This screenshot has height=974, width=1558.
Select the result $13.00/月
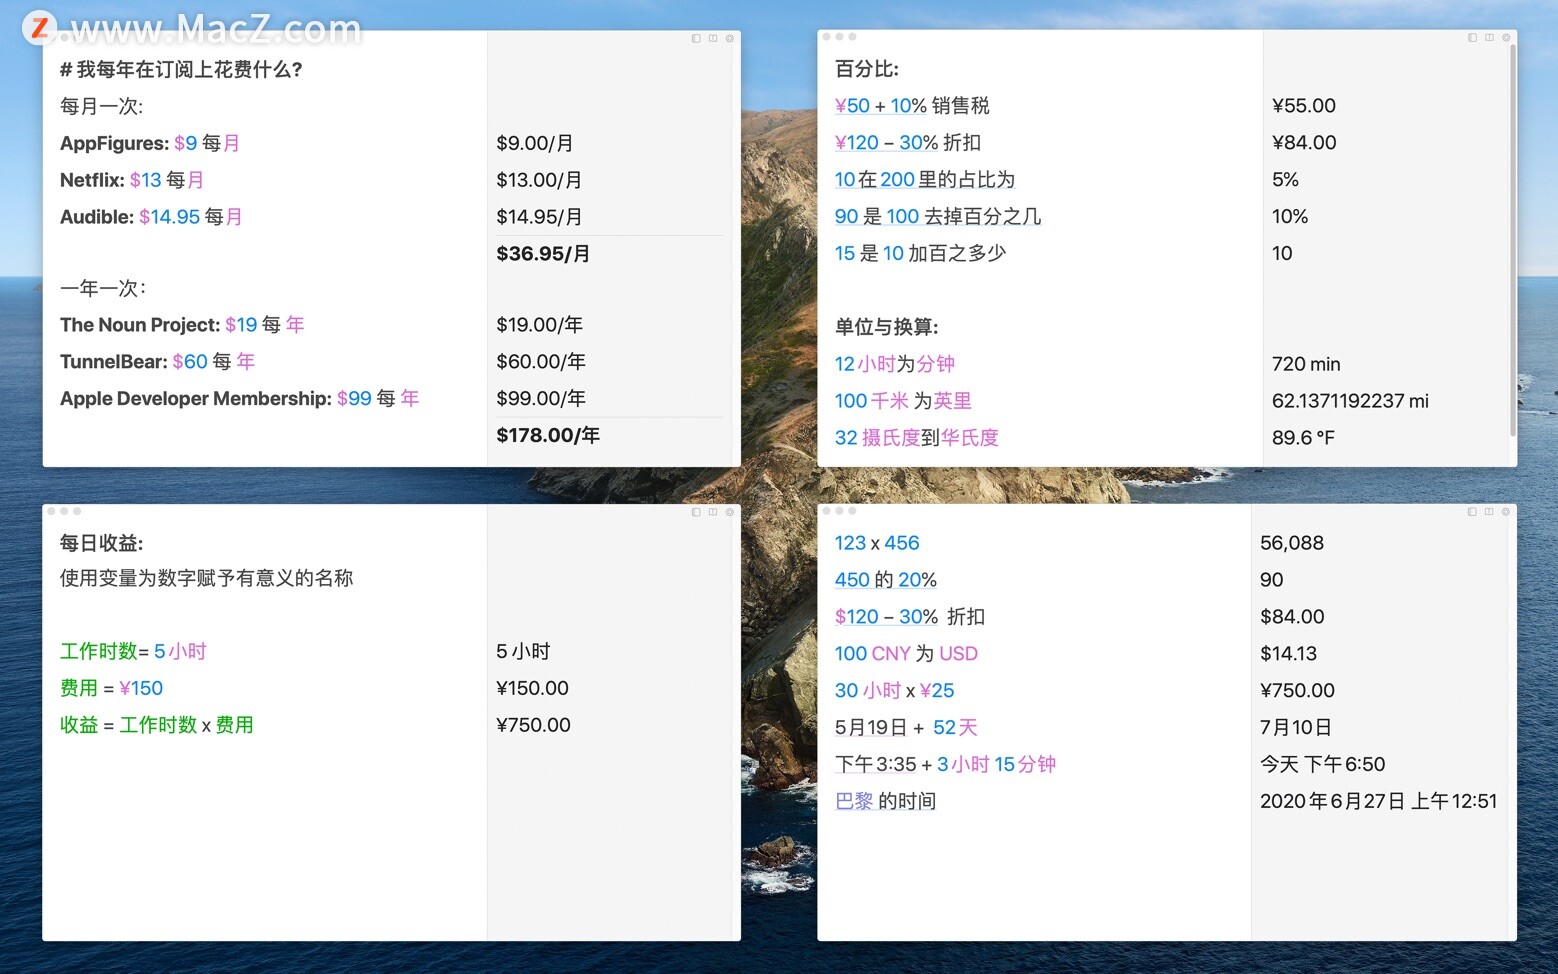click(x=539, y=180)
